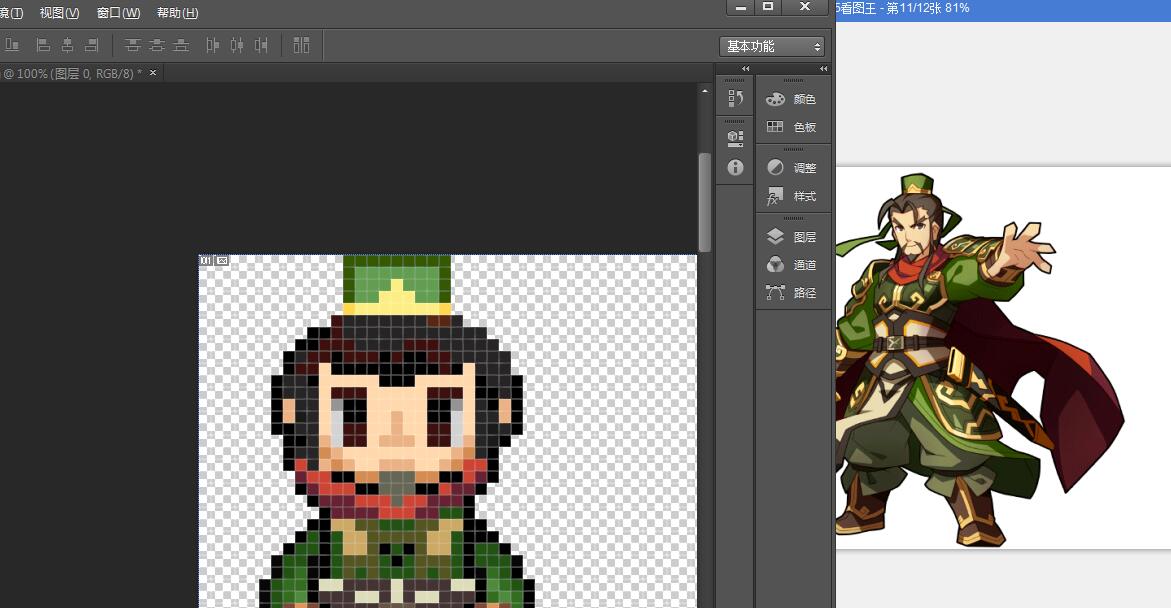
Task: Click the canvas vertical scrollbar thumb
Action: click(704, 202)
